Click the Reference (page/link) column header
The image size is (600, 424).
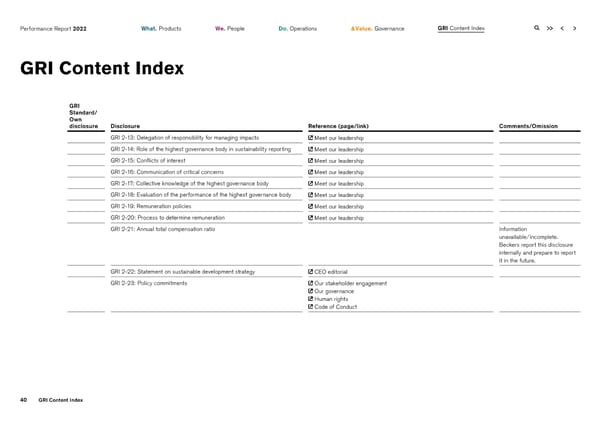click(x=338, y=126)
